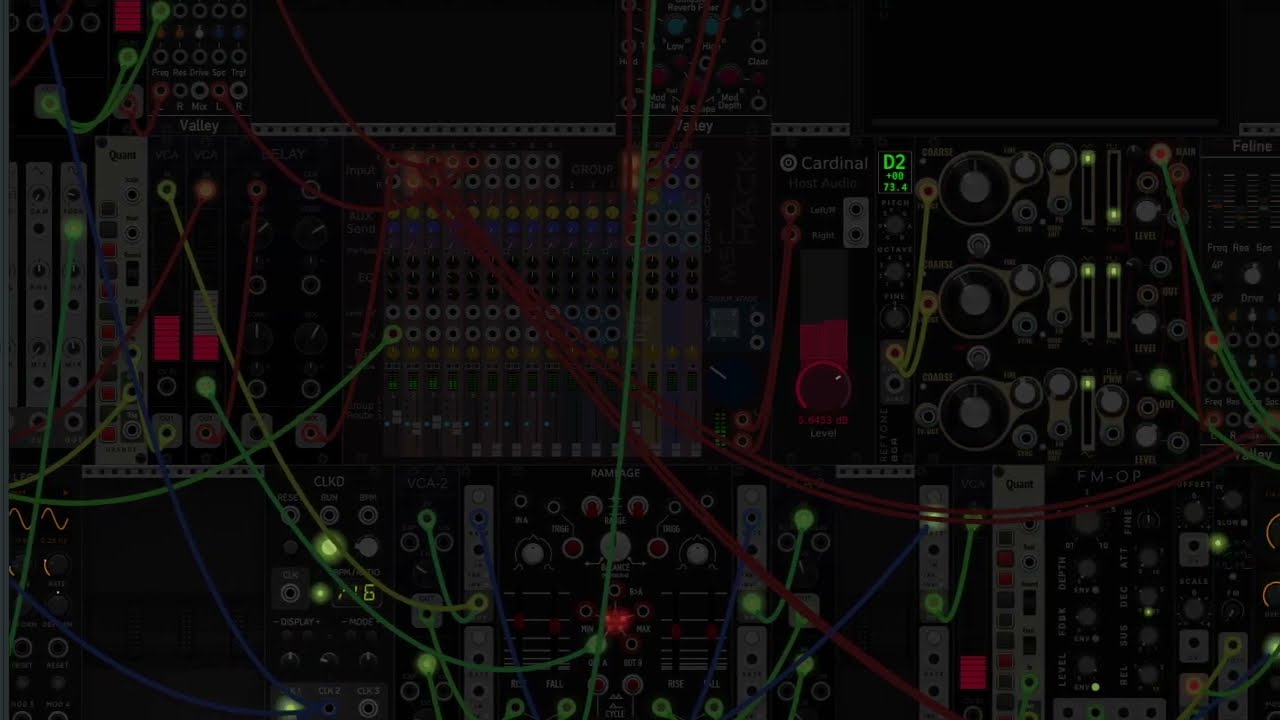This screenshot has width=1280, height=720.
Task: Click the RefTone OCTAVE knob
Action: point(893,273)
